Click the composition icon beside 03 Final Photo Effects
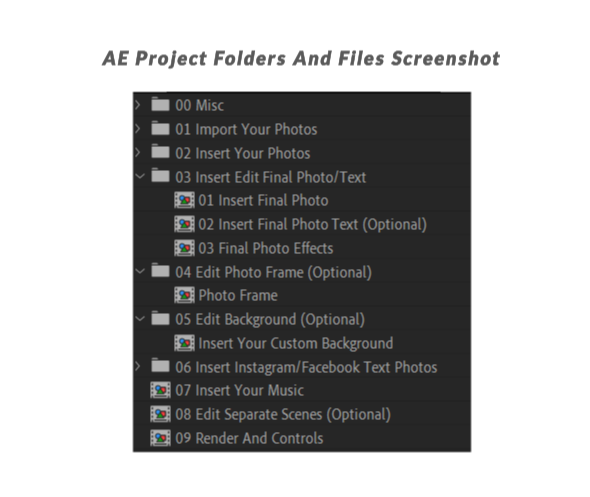 (184, 248)
